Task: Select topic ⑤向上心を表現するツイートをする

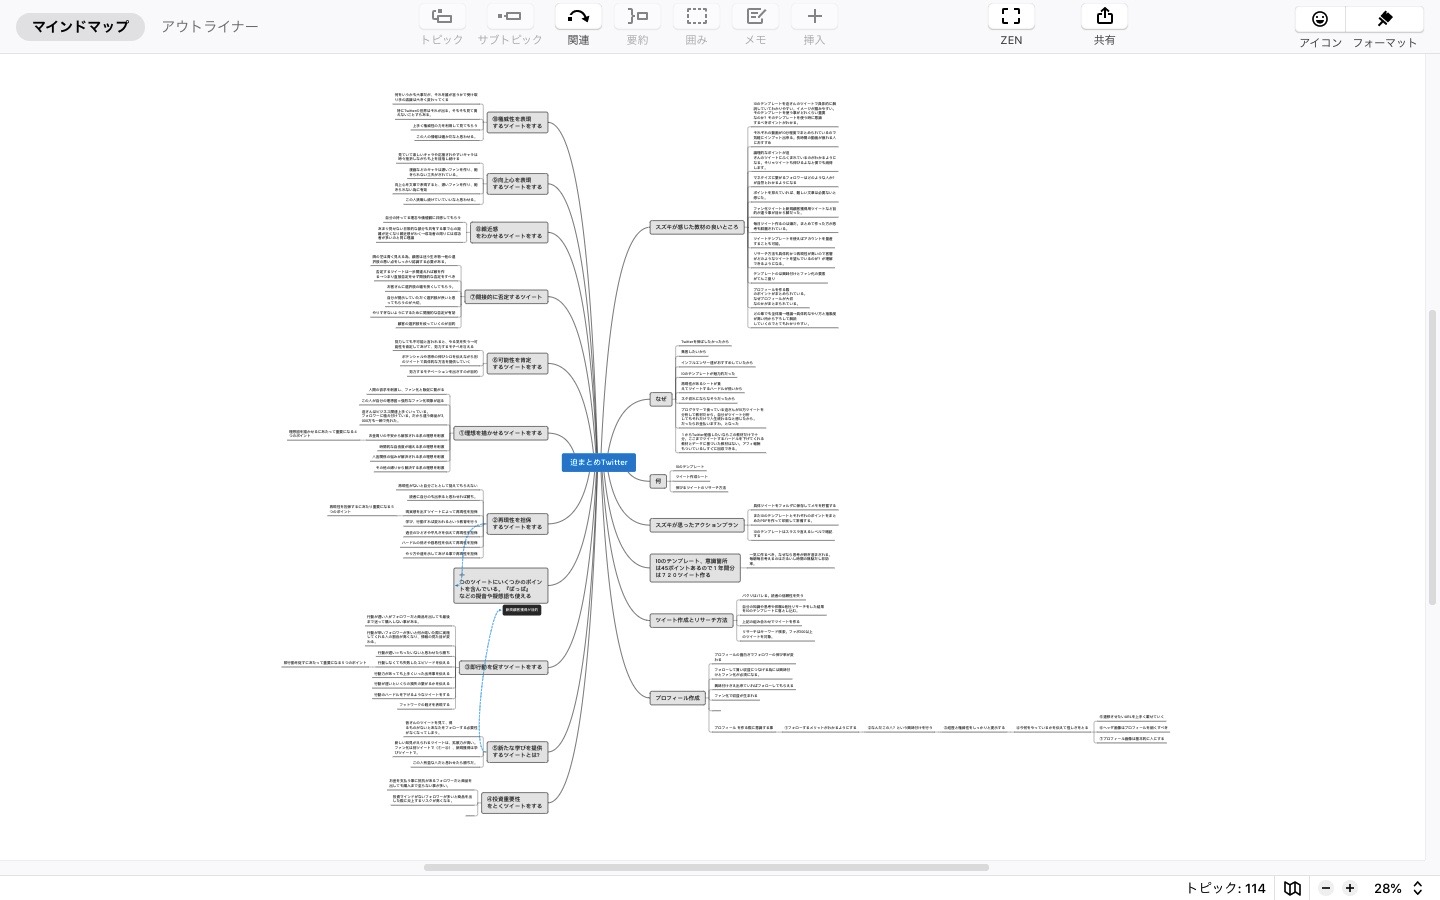Action: (517, 184)
